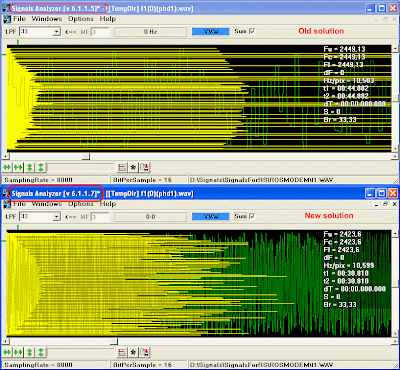
Task: Click BitPerSample = 16 status in lower window
Action: pyautogui.click(x=142, y=365)
